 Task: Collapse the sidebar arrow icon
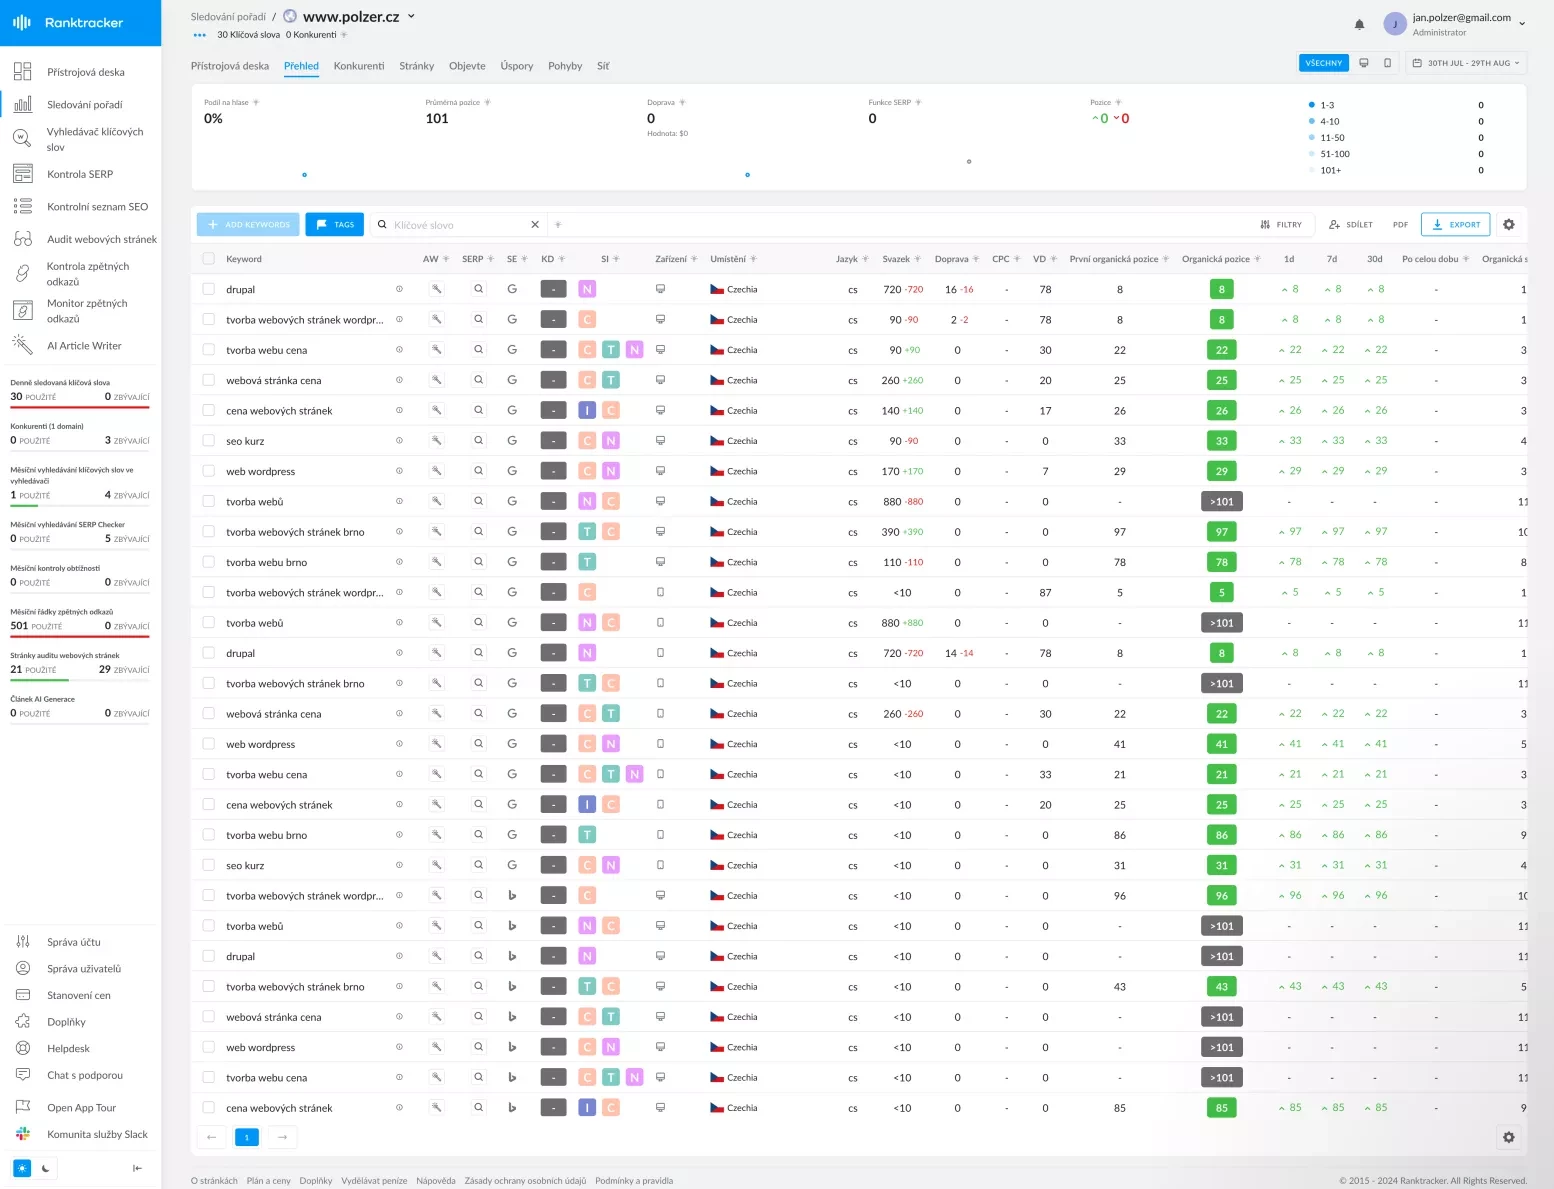(137, 1168)
